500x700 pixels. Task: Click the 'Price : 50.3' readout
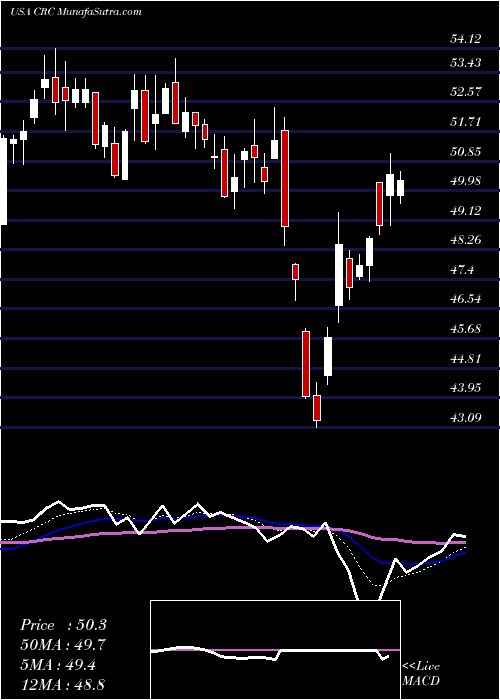63,625
